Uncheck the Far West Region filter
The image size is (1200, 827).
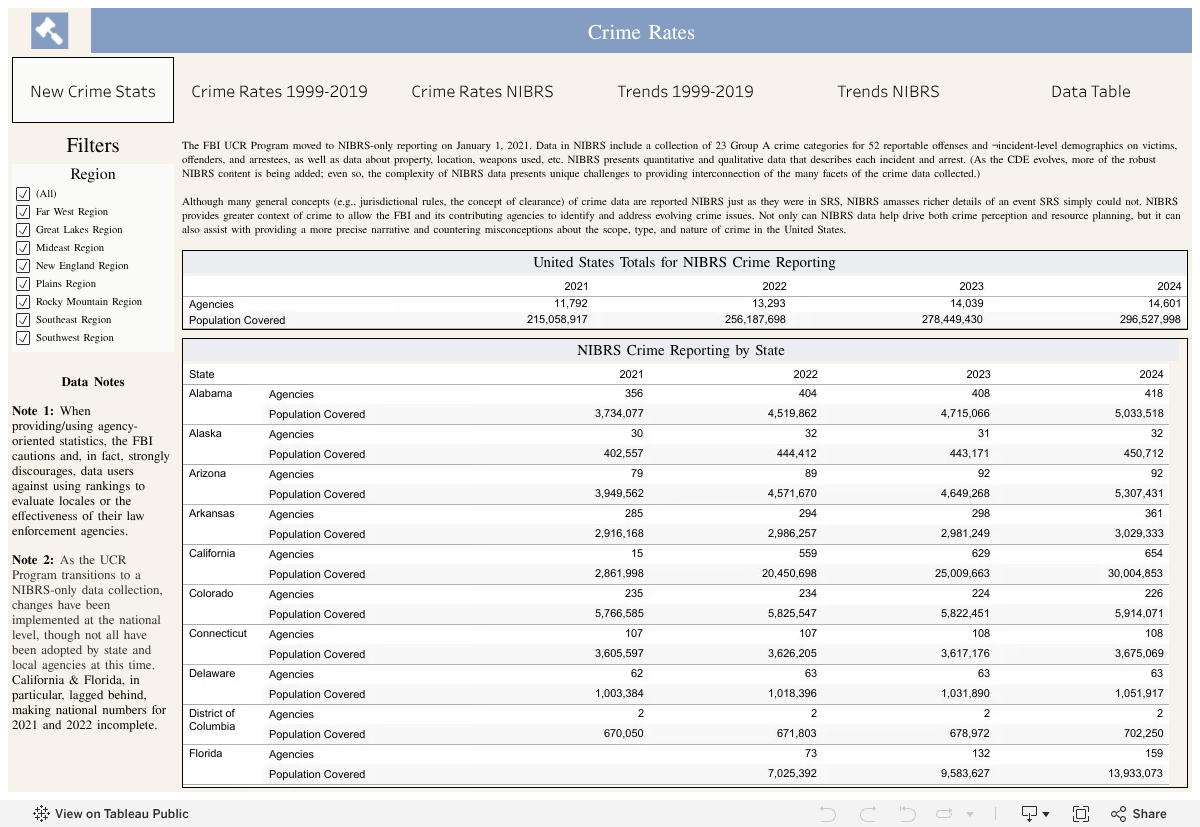pyautogui.click(x=23, y=212)
